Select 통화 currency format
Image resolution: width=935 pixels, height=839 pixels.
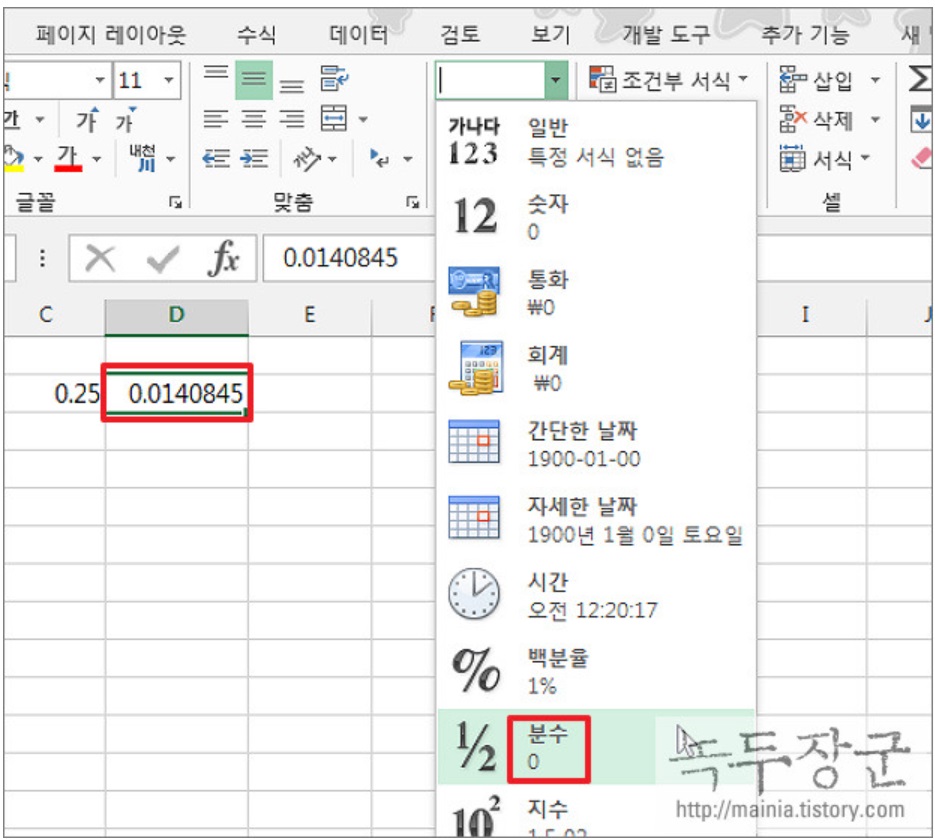(596, 293)
